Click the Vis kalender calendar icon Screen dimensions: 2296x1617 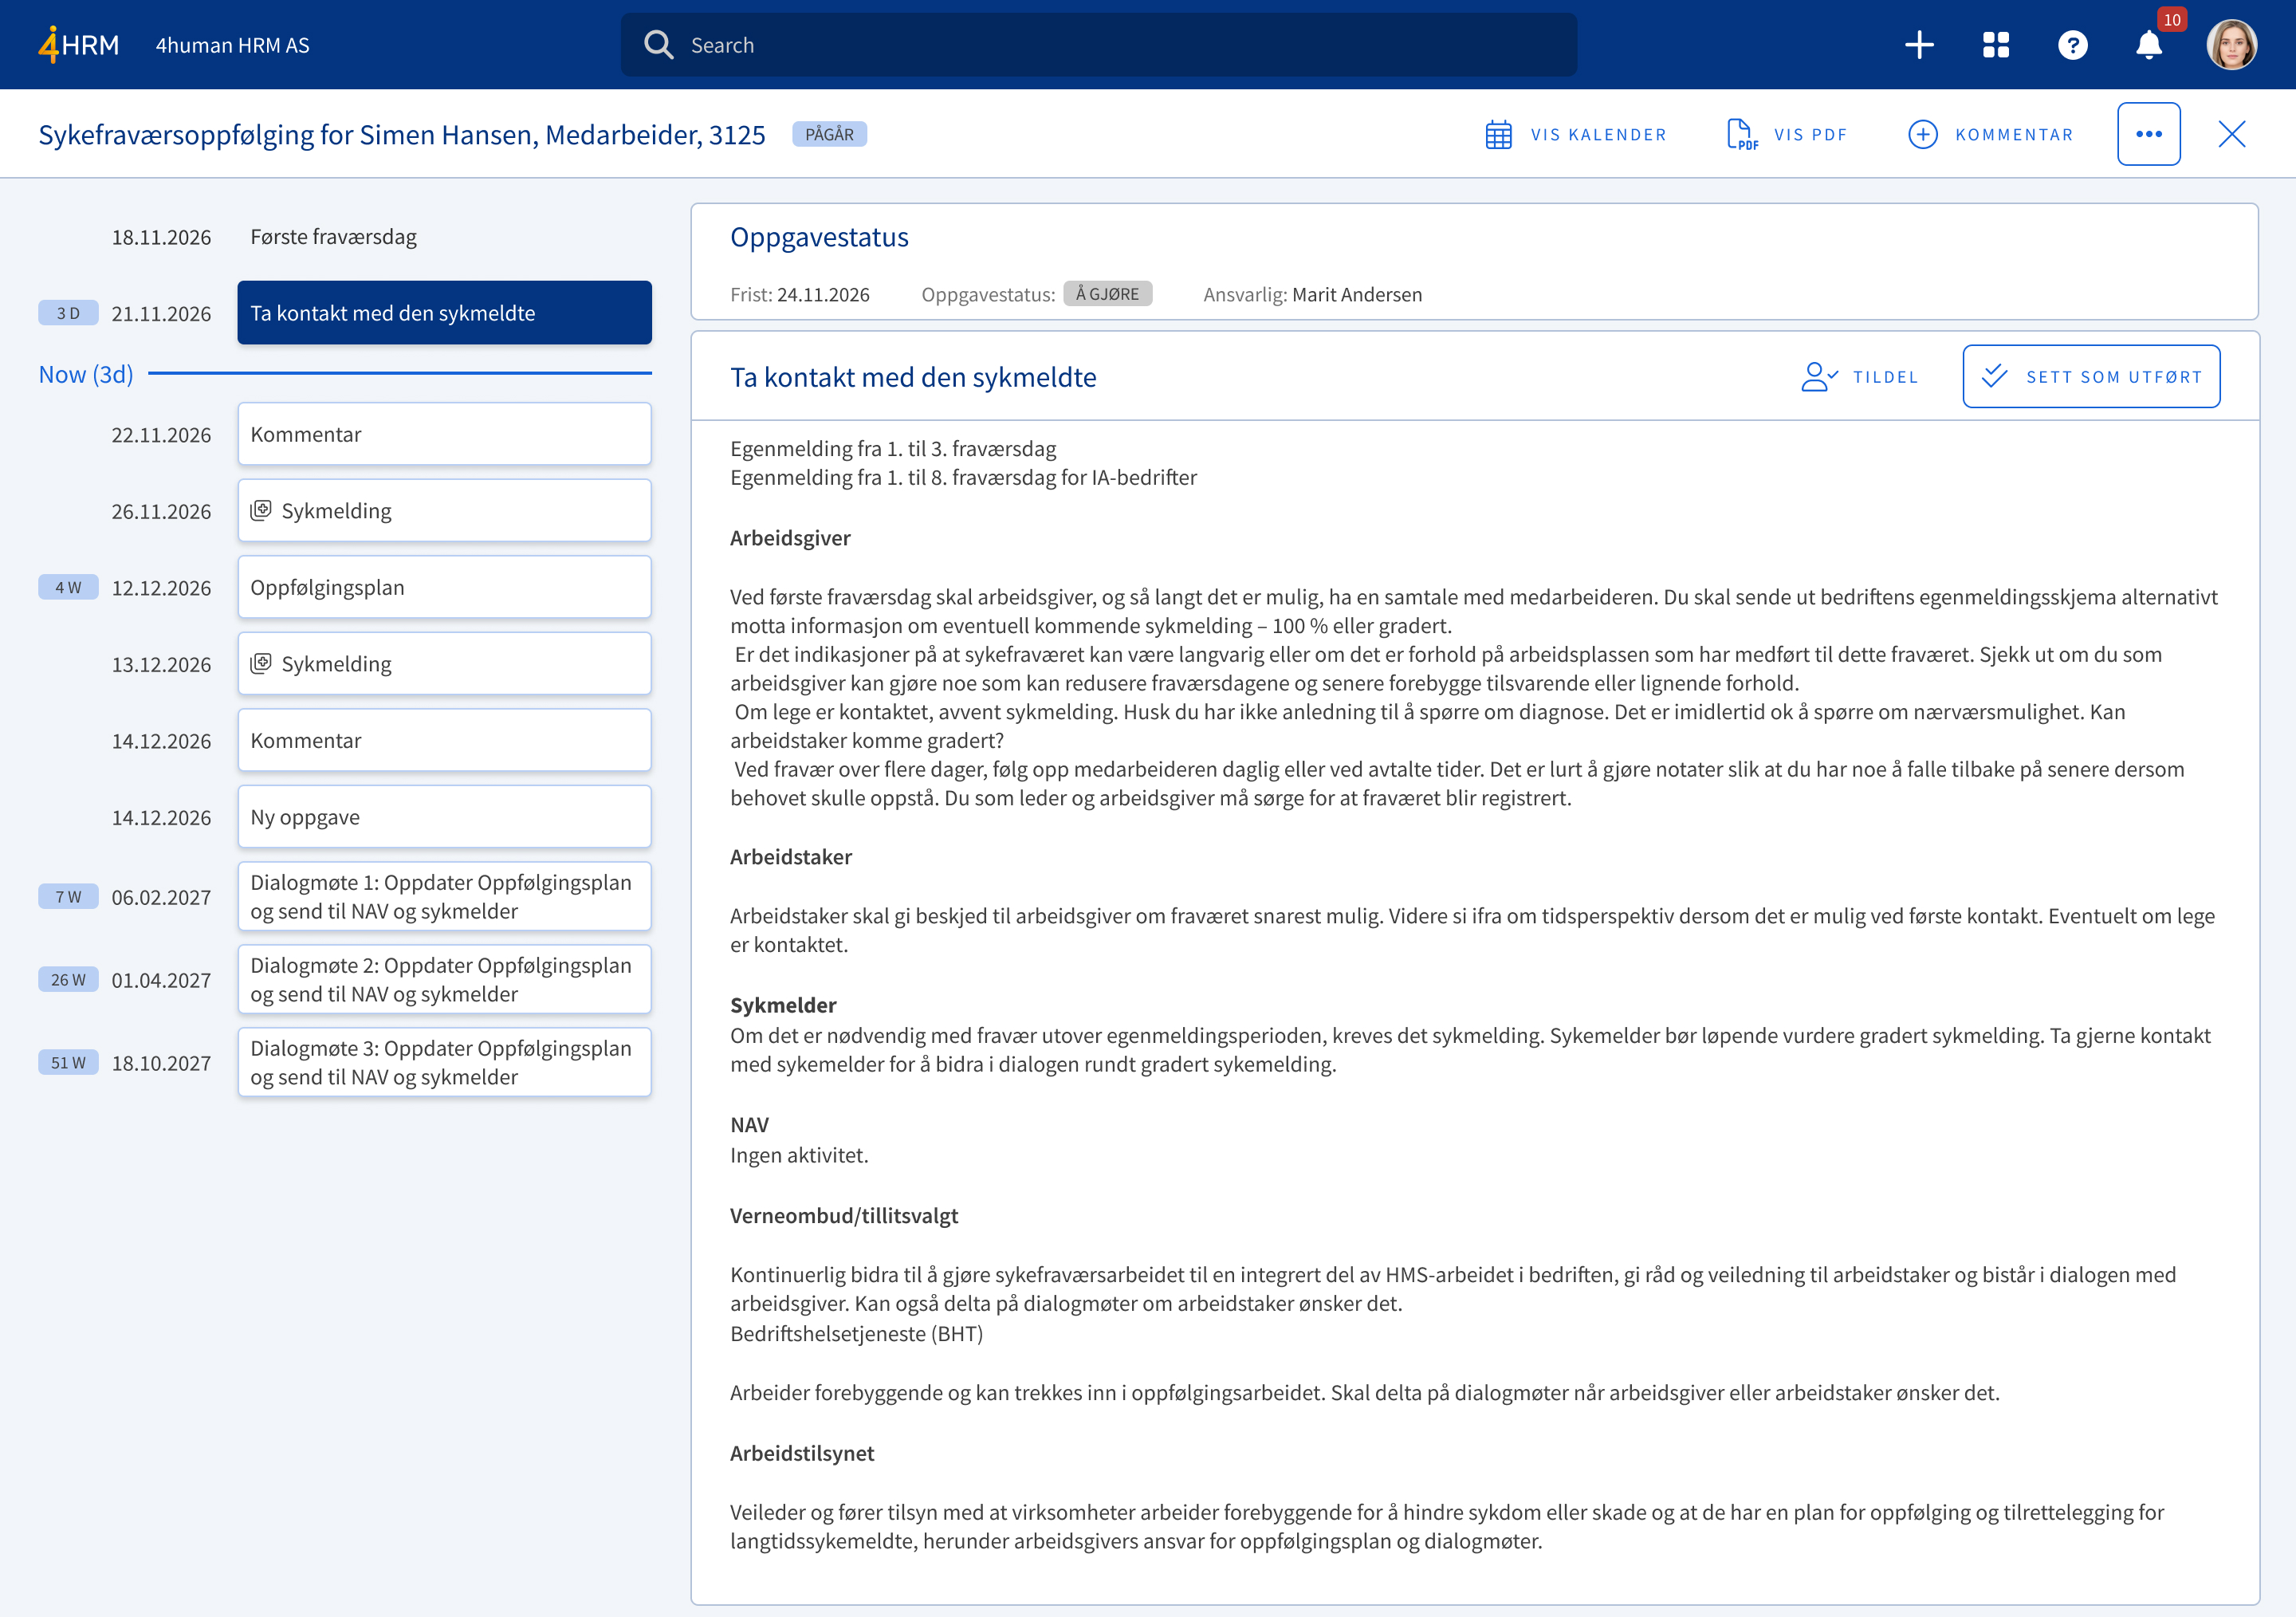(1498, 134)
